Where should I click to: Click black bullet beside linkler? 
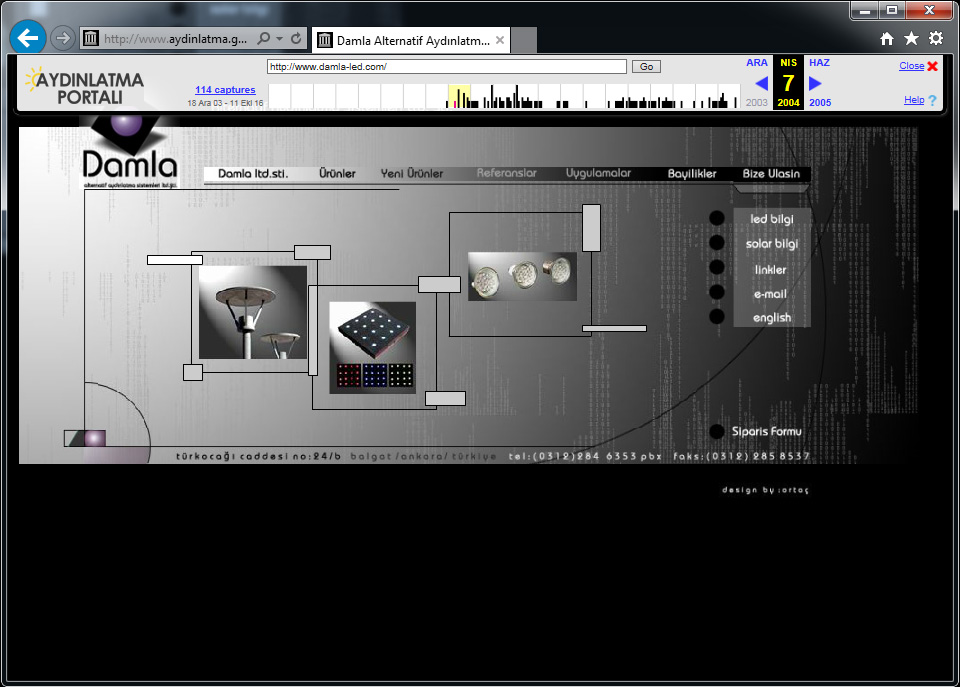tap(716, 268)
